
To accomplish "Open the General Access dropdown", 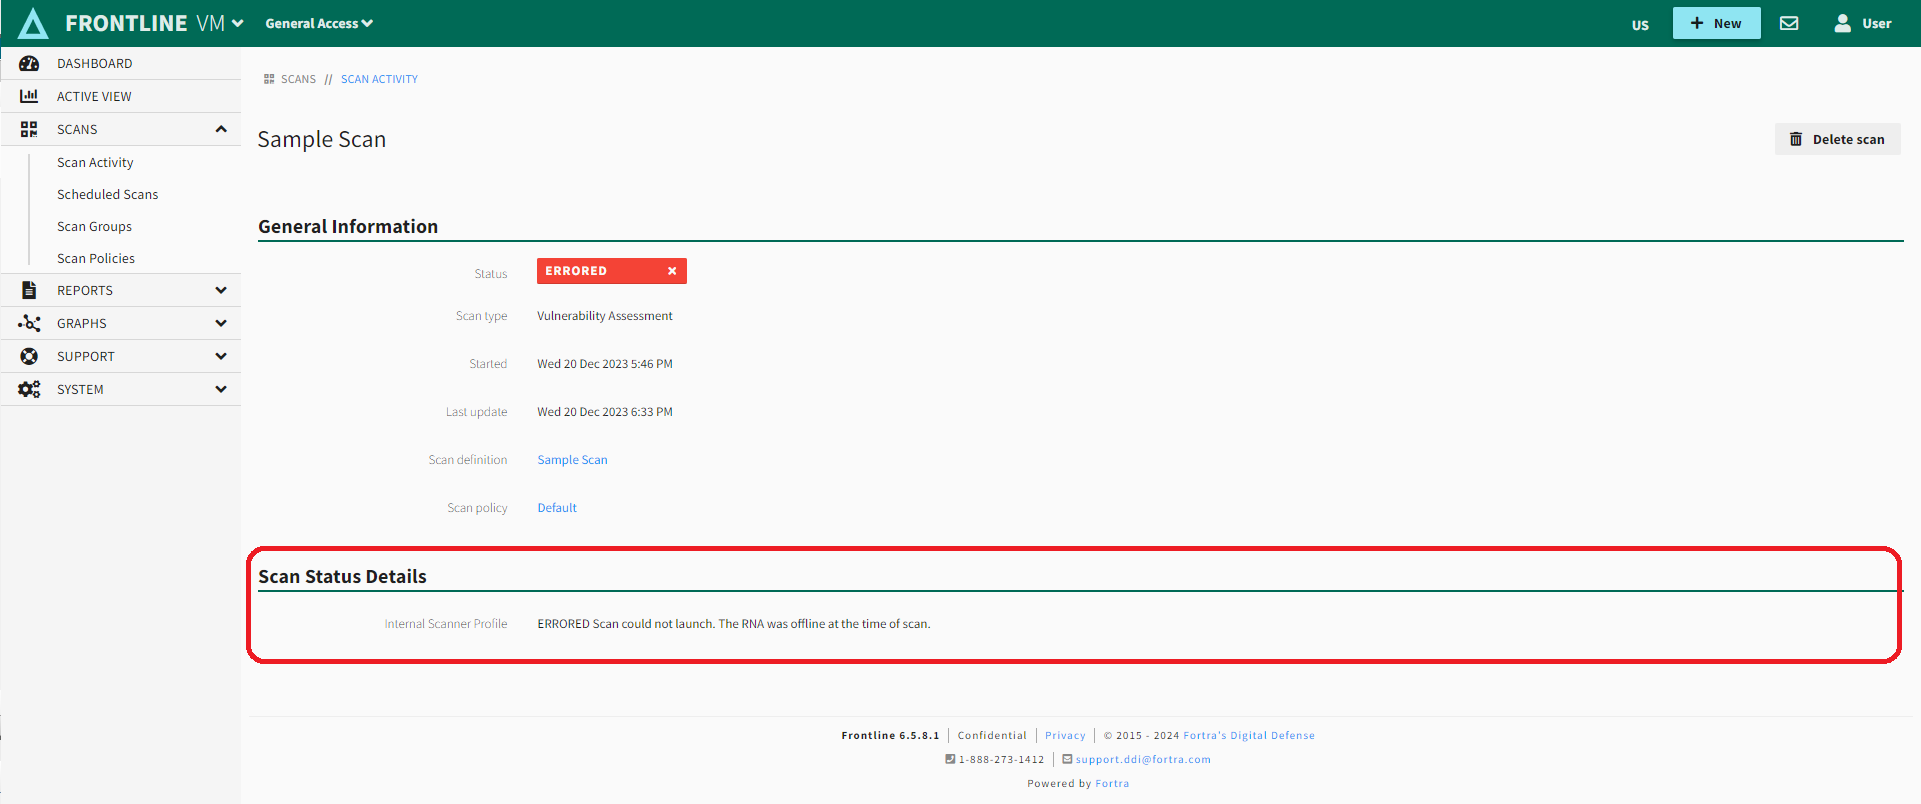I will tap(318, 23).
